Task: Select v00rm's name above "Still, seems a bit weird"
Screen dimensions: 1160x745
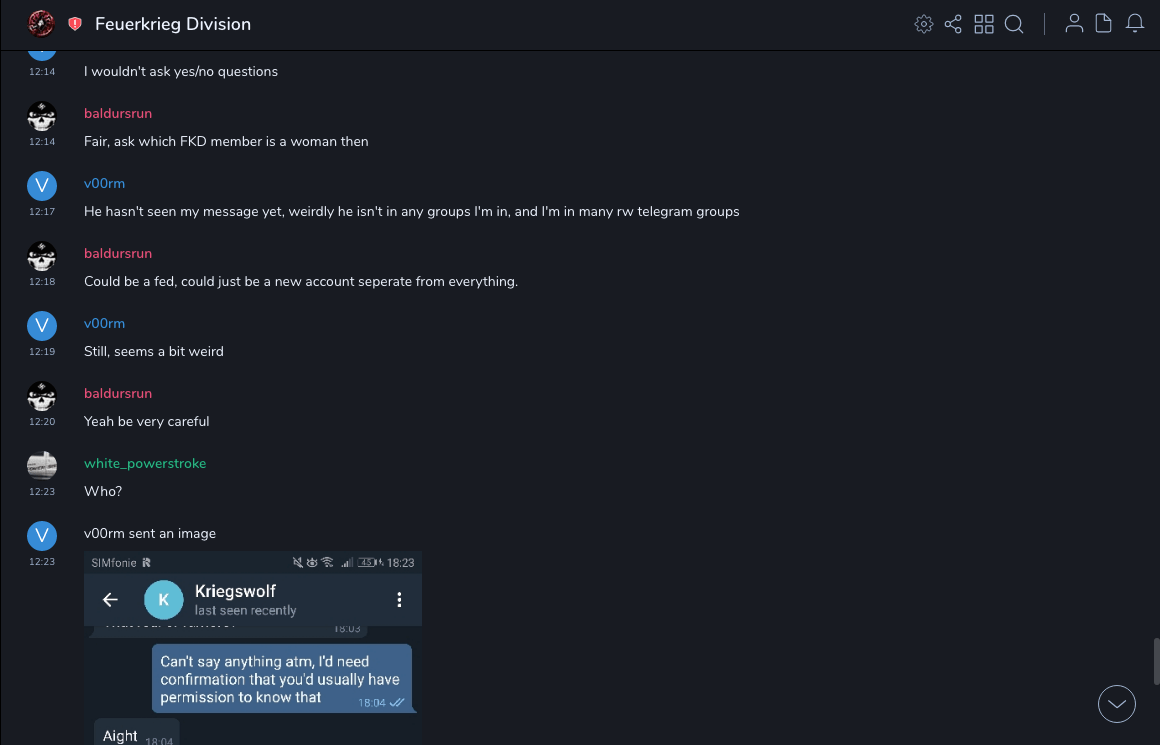Action: coord(104,323)
